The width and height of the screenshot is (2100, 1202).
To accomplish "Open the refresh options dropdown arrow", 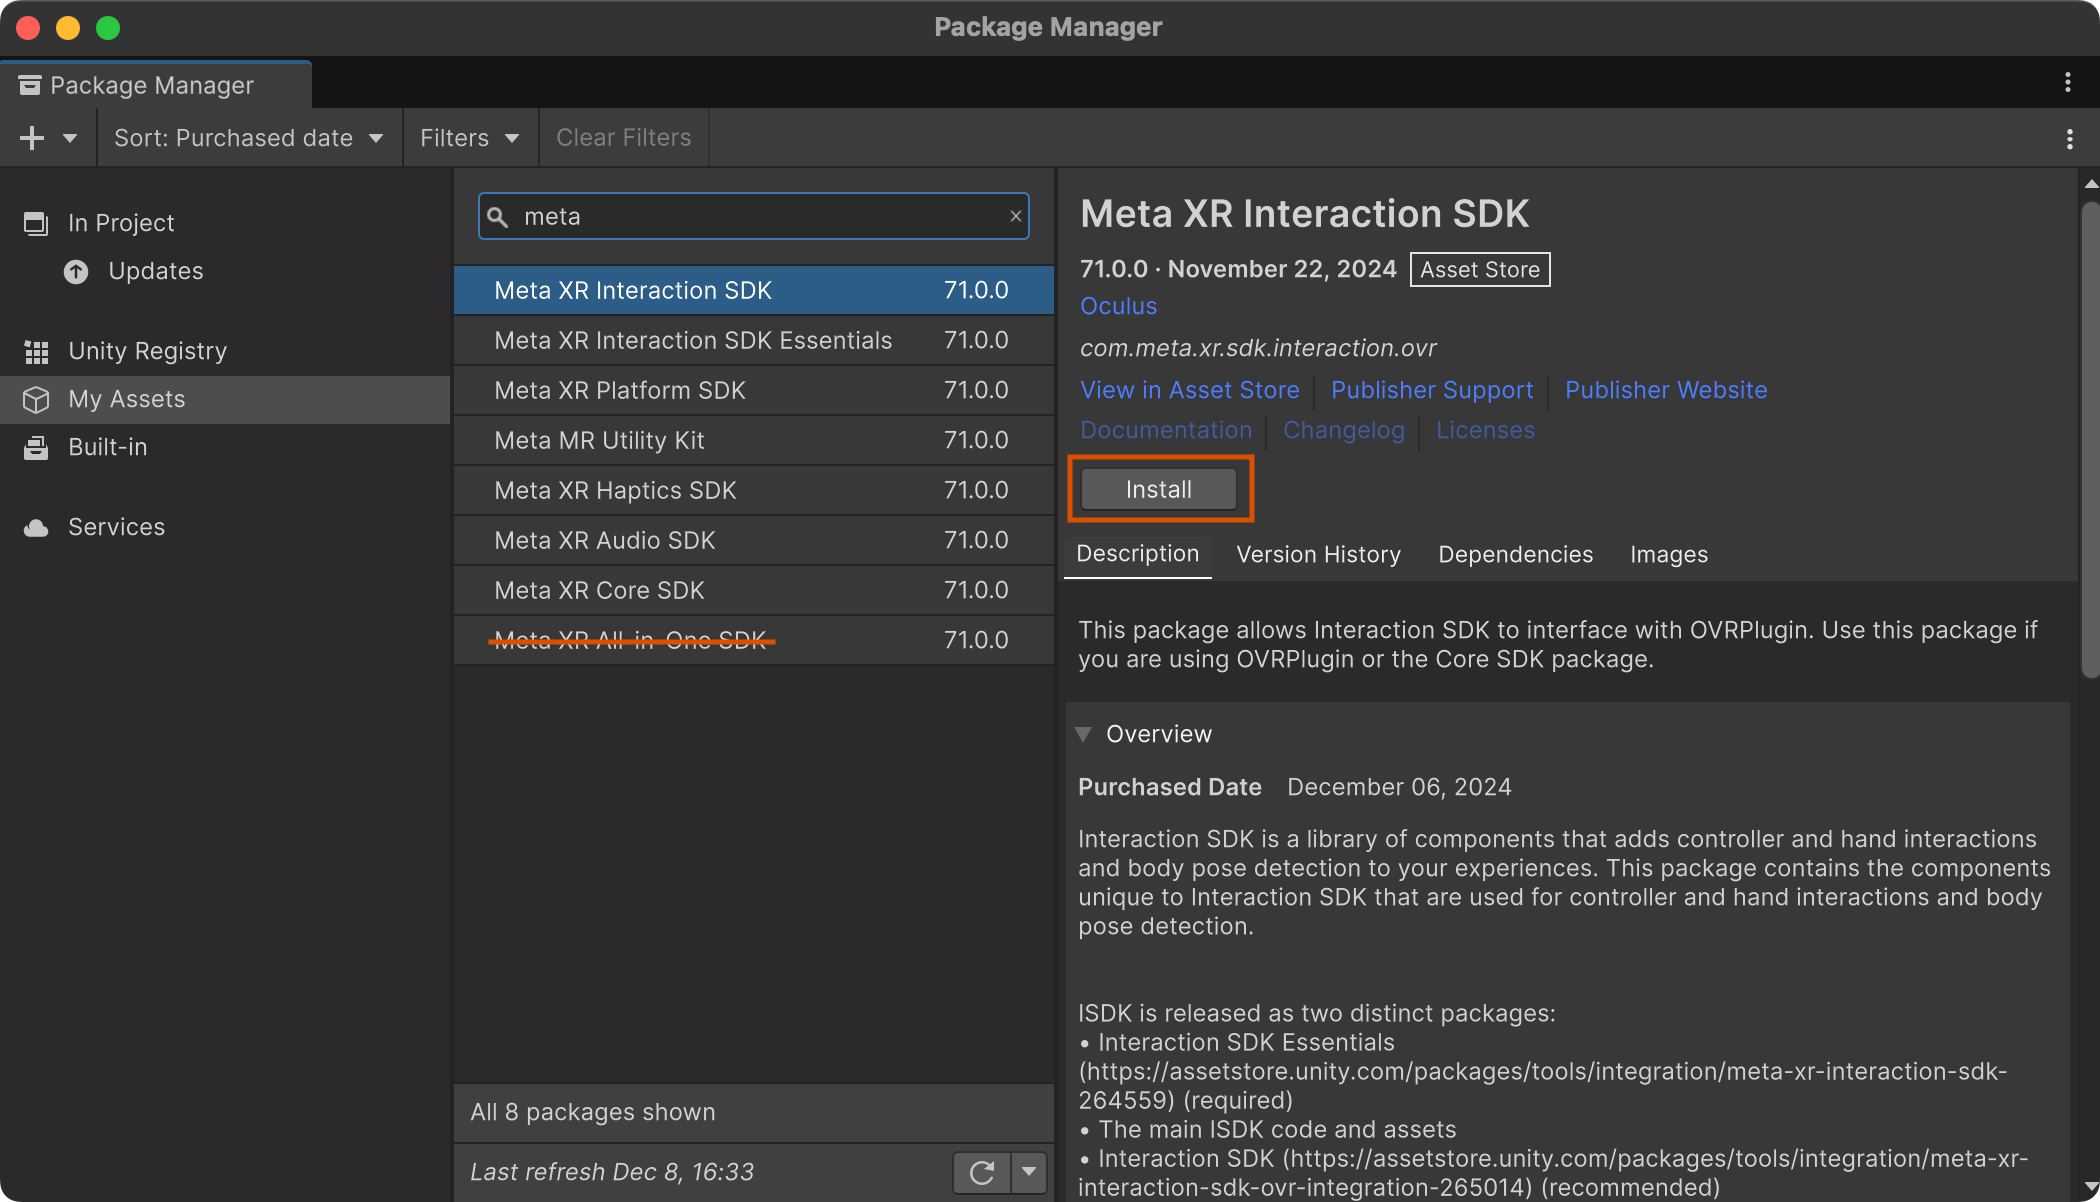I will pyautogui.click(x=1029, y=1171).
